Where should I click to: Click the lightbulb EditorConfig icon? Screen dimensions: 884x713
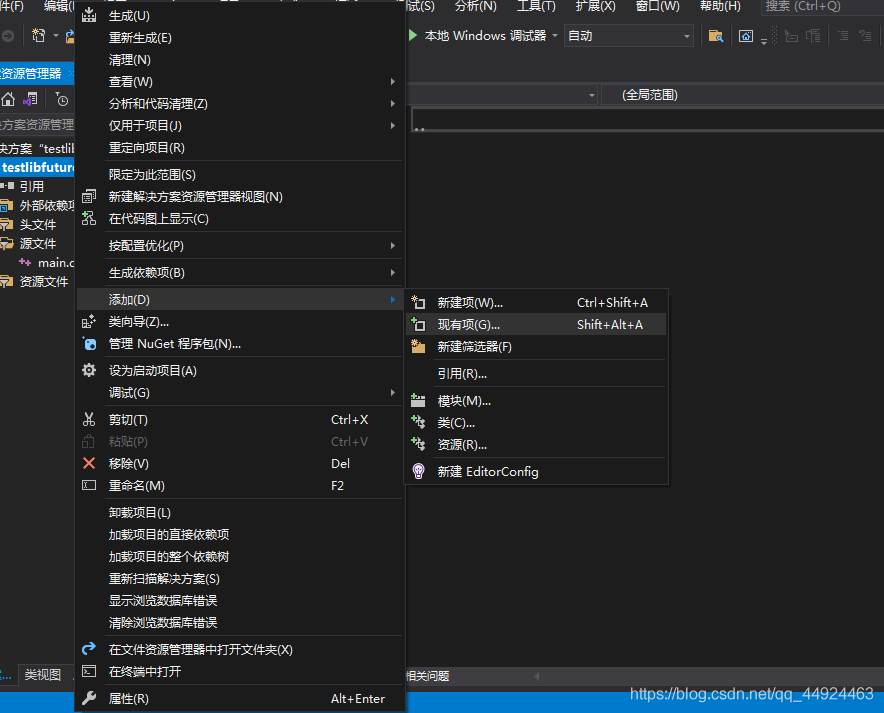(x=418, y=471)
